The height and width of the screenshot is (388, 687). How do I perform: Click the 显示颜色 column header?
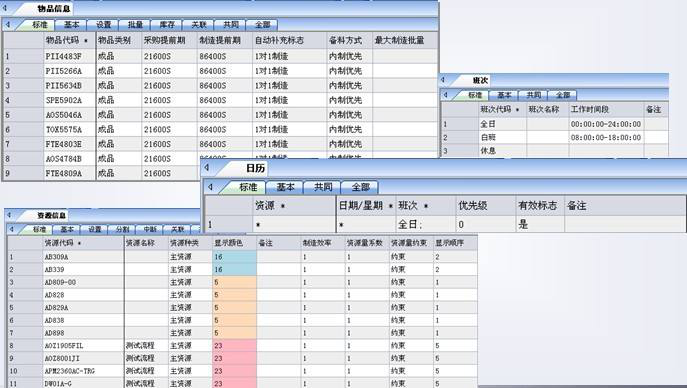tap(234, 243)
